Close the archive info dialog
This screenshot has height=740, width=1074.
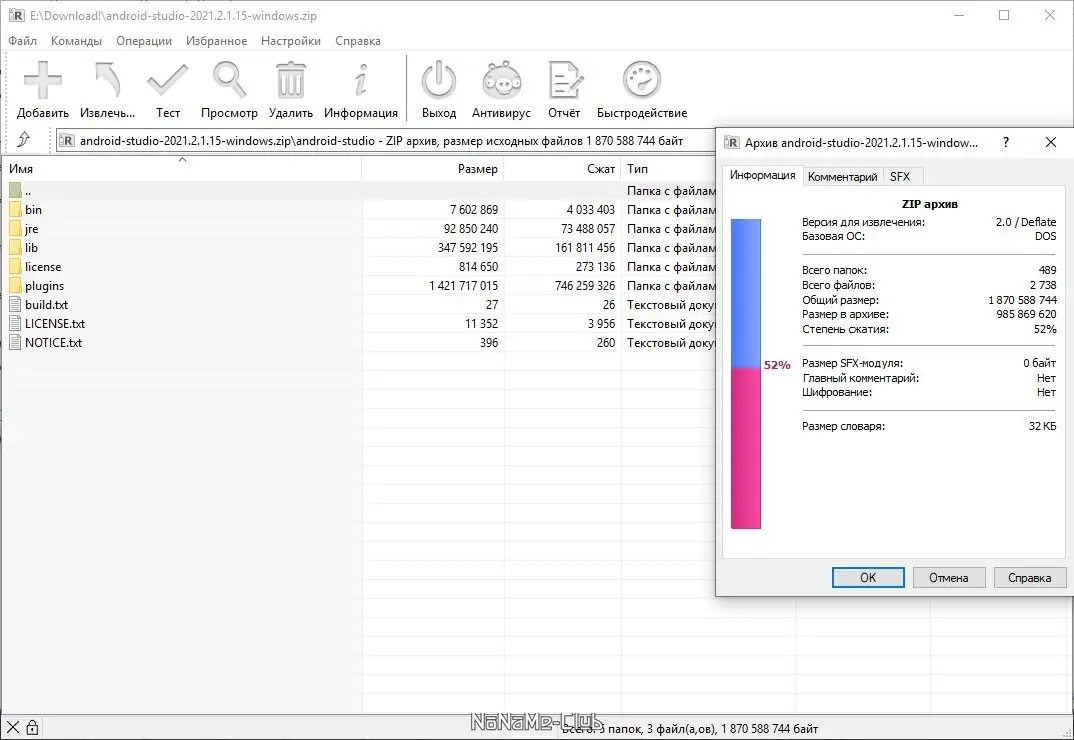tap(1051, 142)
